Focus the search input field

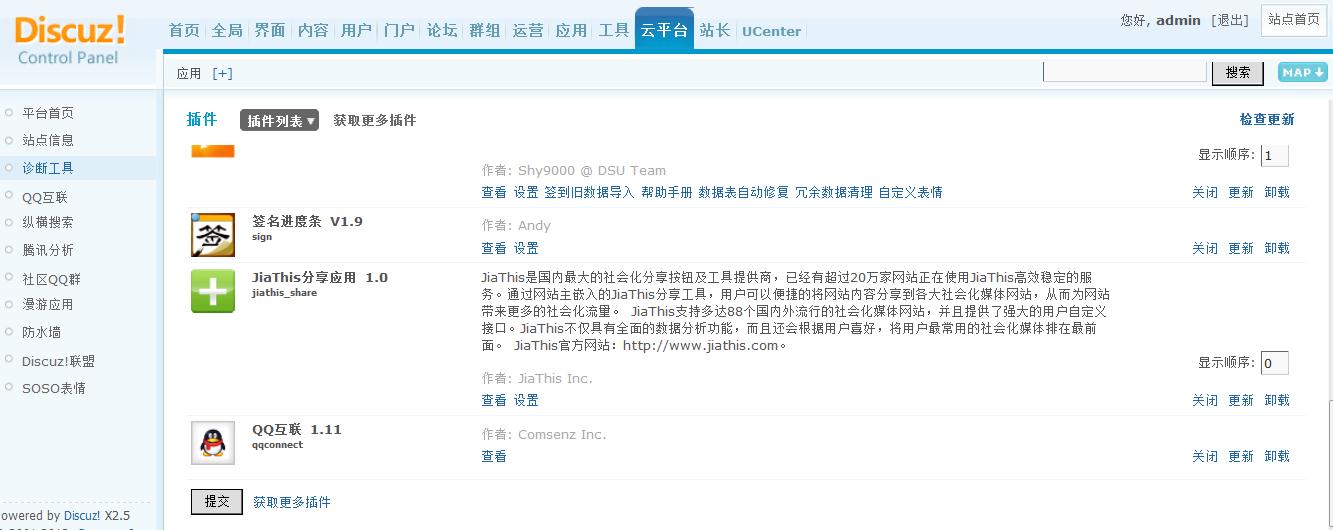click(1125, 71)
